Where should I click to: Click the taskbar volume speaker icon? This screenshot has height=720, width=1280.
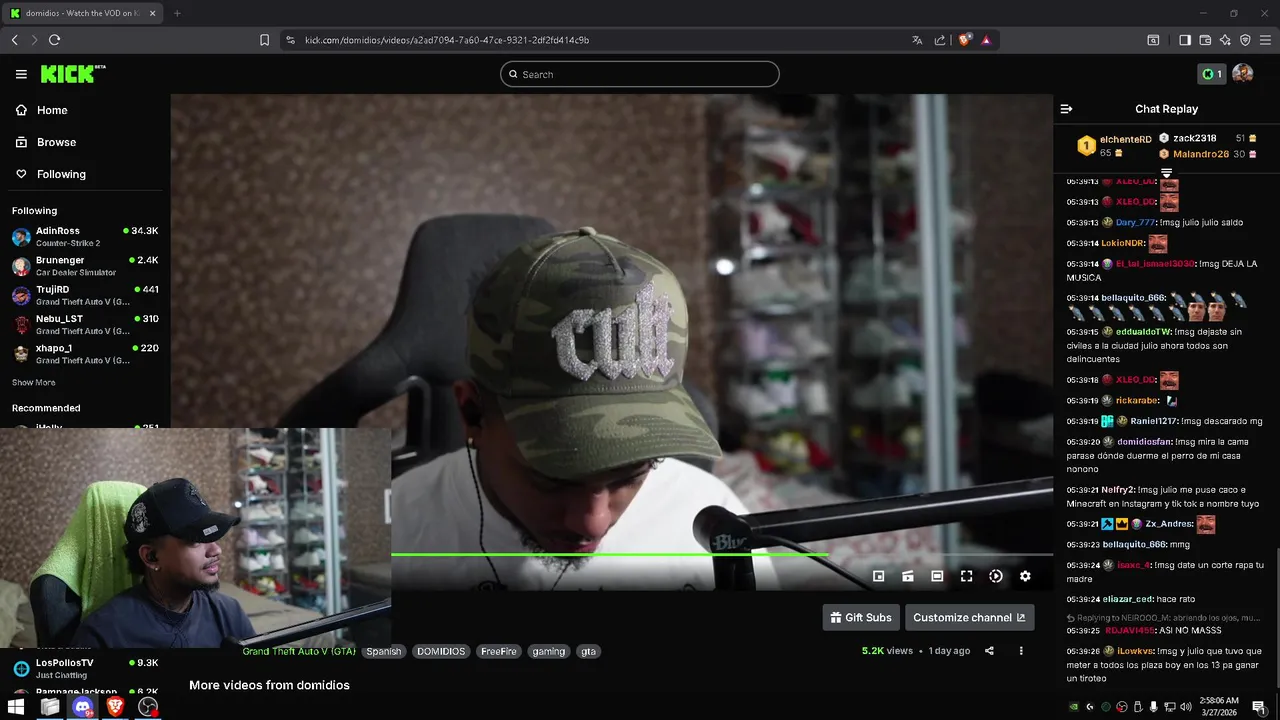[x=1186, y=707]
